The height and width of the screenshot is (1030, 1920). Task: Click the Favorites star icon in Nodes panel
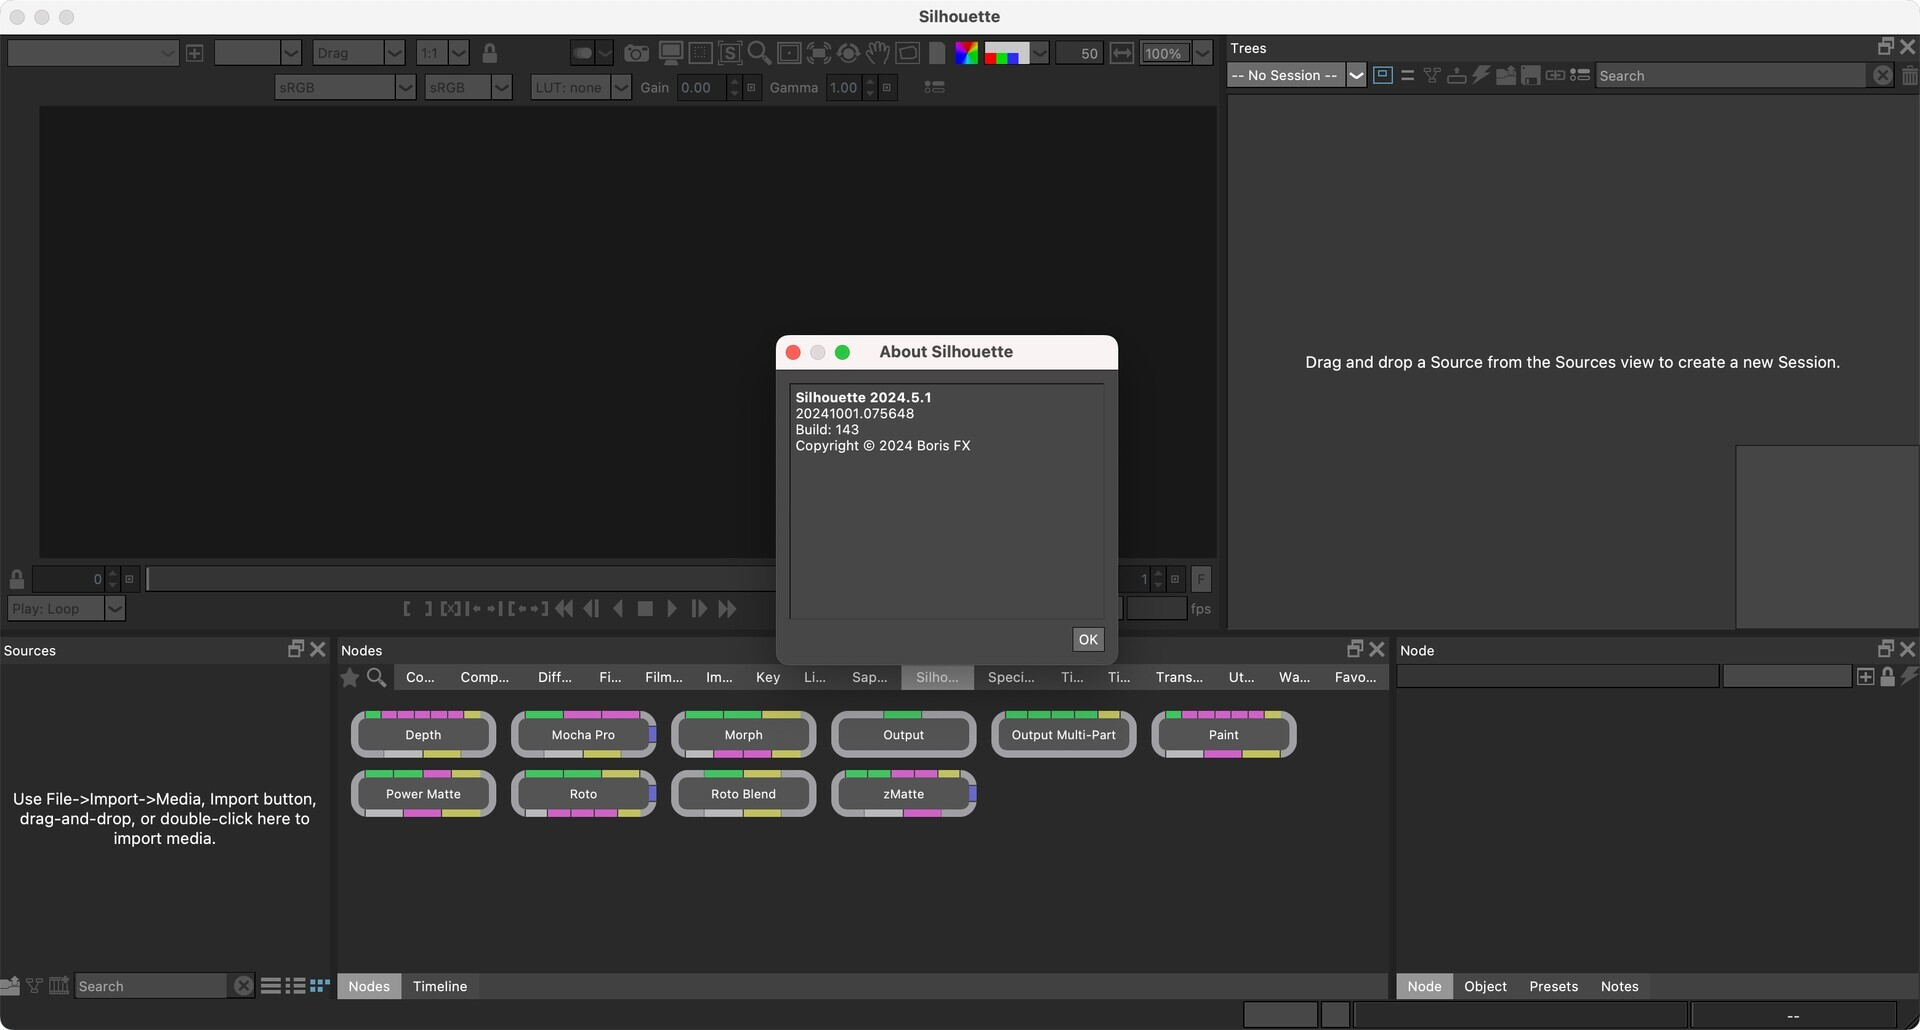coord(349,678)
